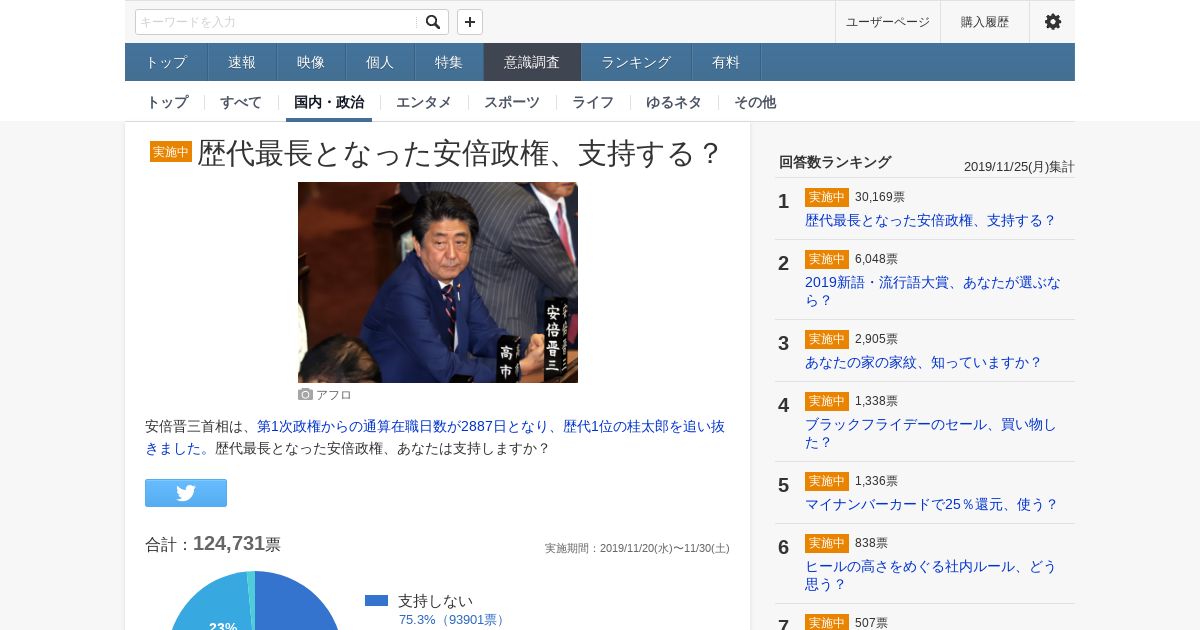Select the スポーツ sub-category tab
1200x630 pixels.
[x=512, y=102]
